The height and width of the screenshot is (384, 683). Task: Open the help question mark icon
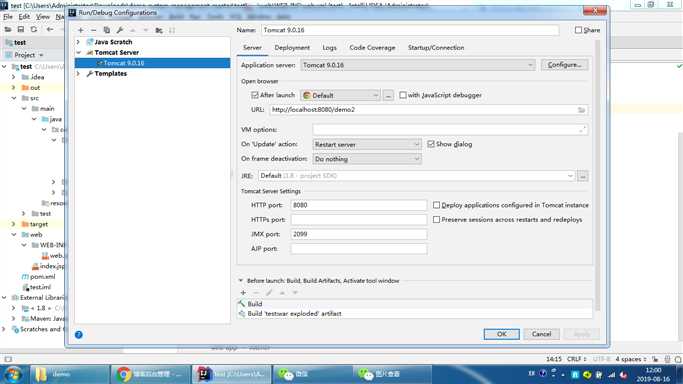coord(79,334)
